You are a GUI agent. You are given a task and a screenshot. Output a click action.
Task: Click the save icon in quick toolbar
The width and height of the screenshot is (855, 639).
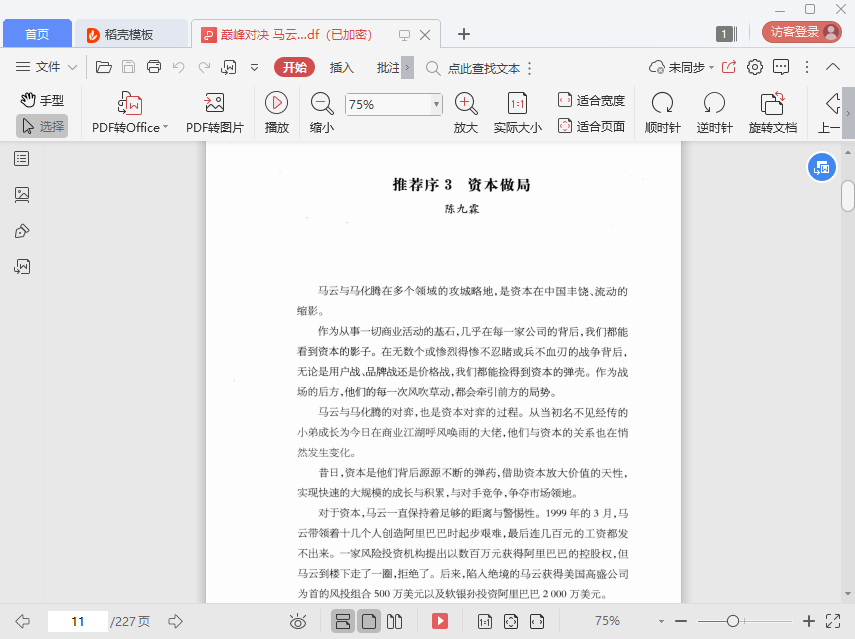pyautogui.click(x=128, y=67)
